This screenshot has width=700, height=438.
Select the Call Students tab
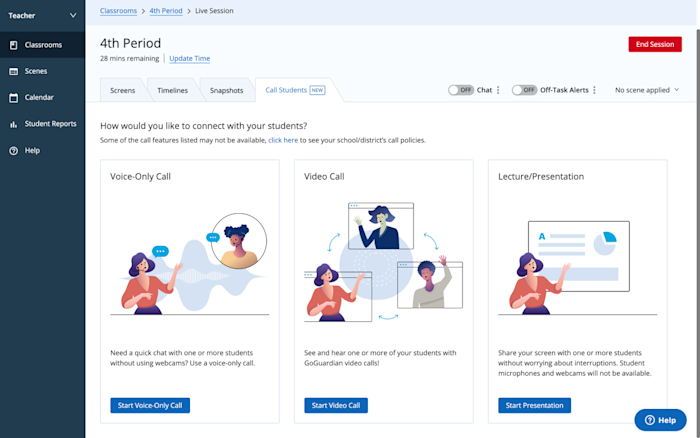tap(295, 90)
